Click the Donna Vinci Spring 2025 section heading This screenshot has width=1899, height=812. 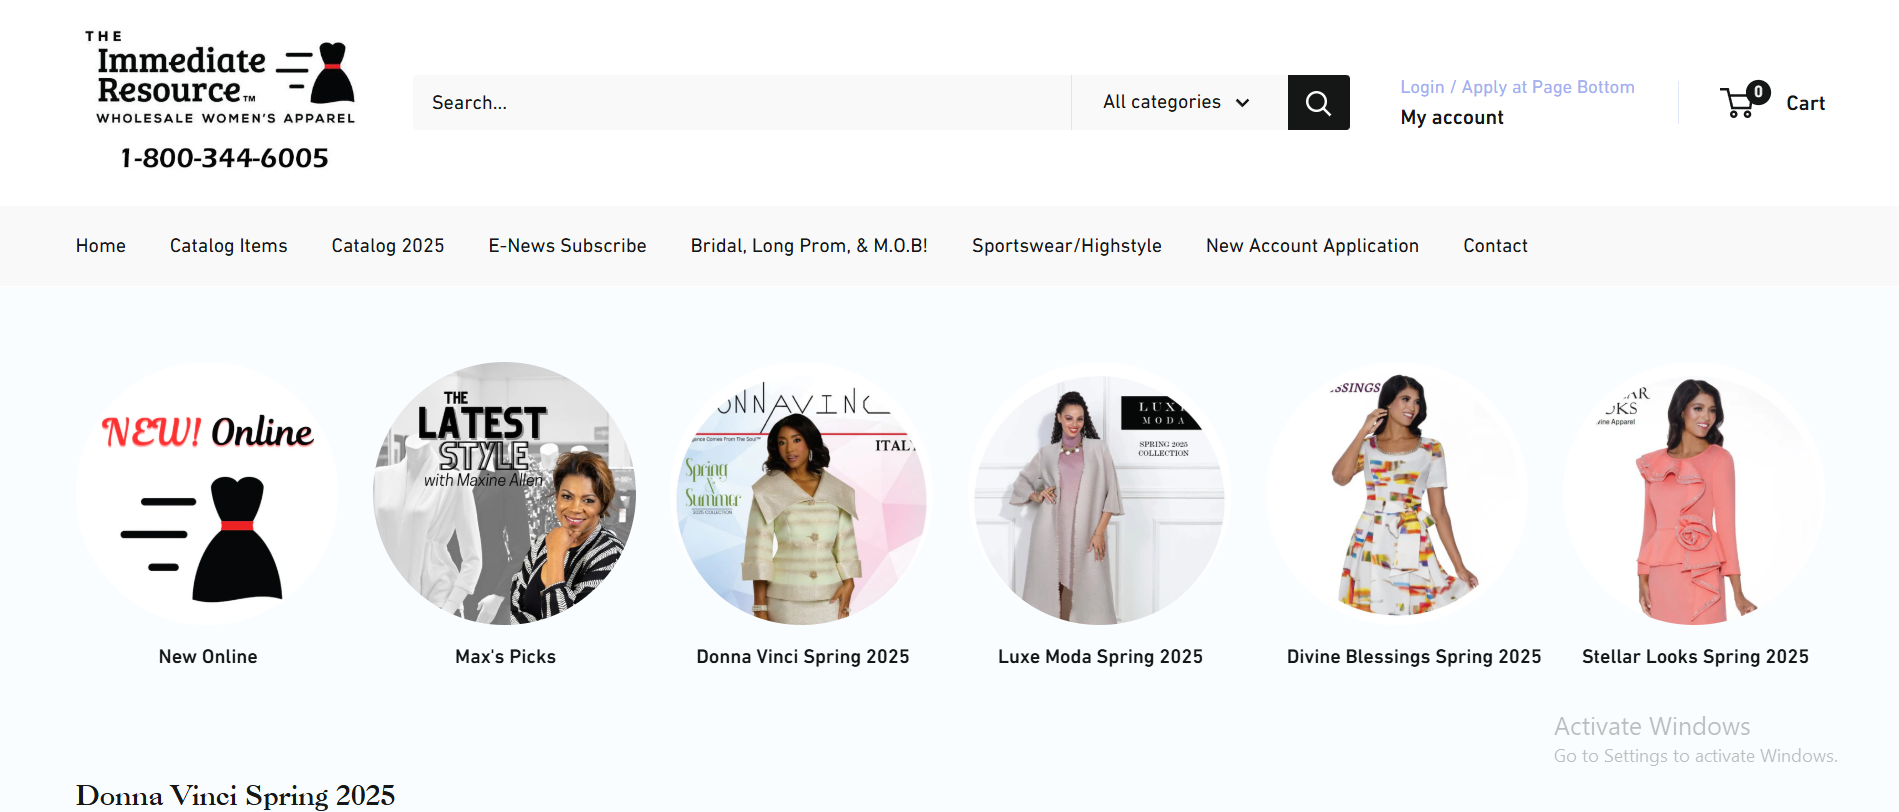coord(235,795)
